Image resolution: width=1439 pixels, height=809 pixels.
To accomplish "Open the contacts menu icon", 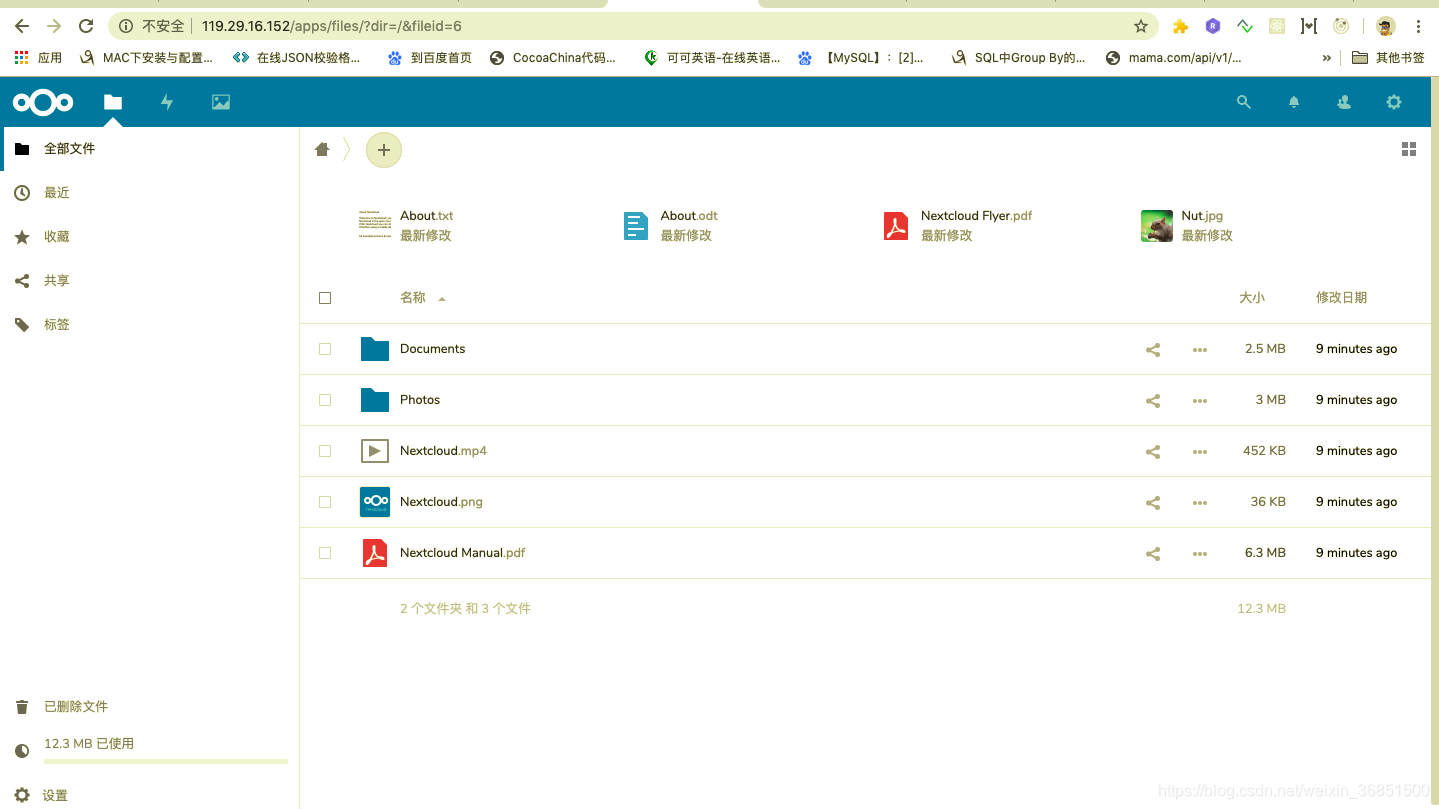I will click(1344, 102).
